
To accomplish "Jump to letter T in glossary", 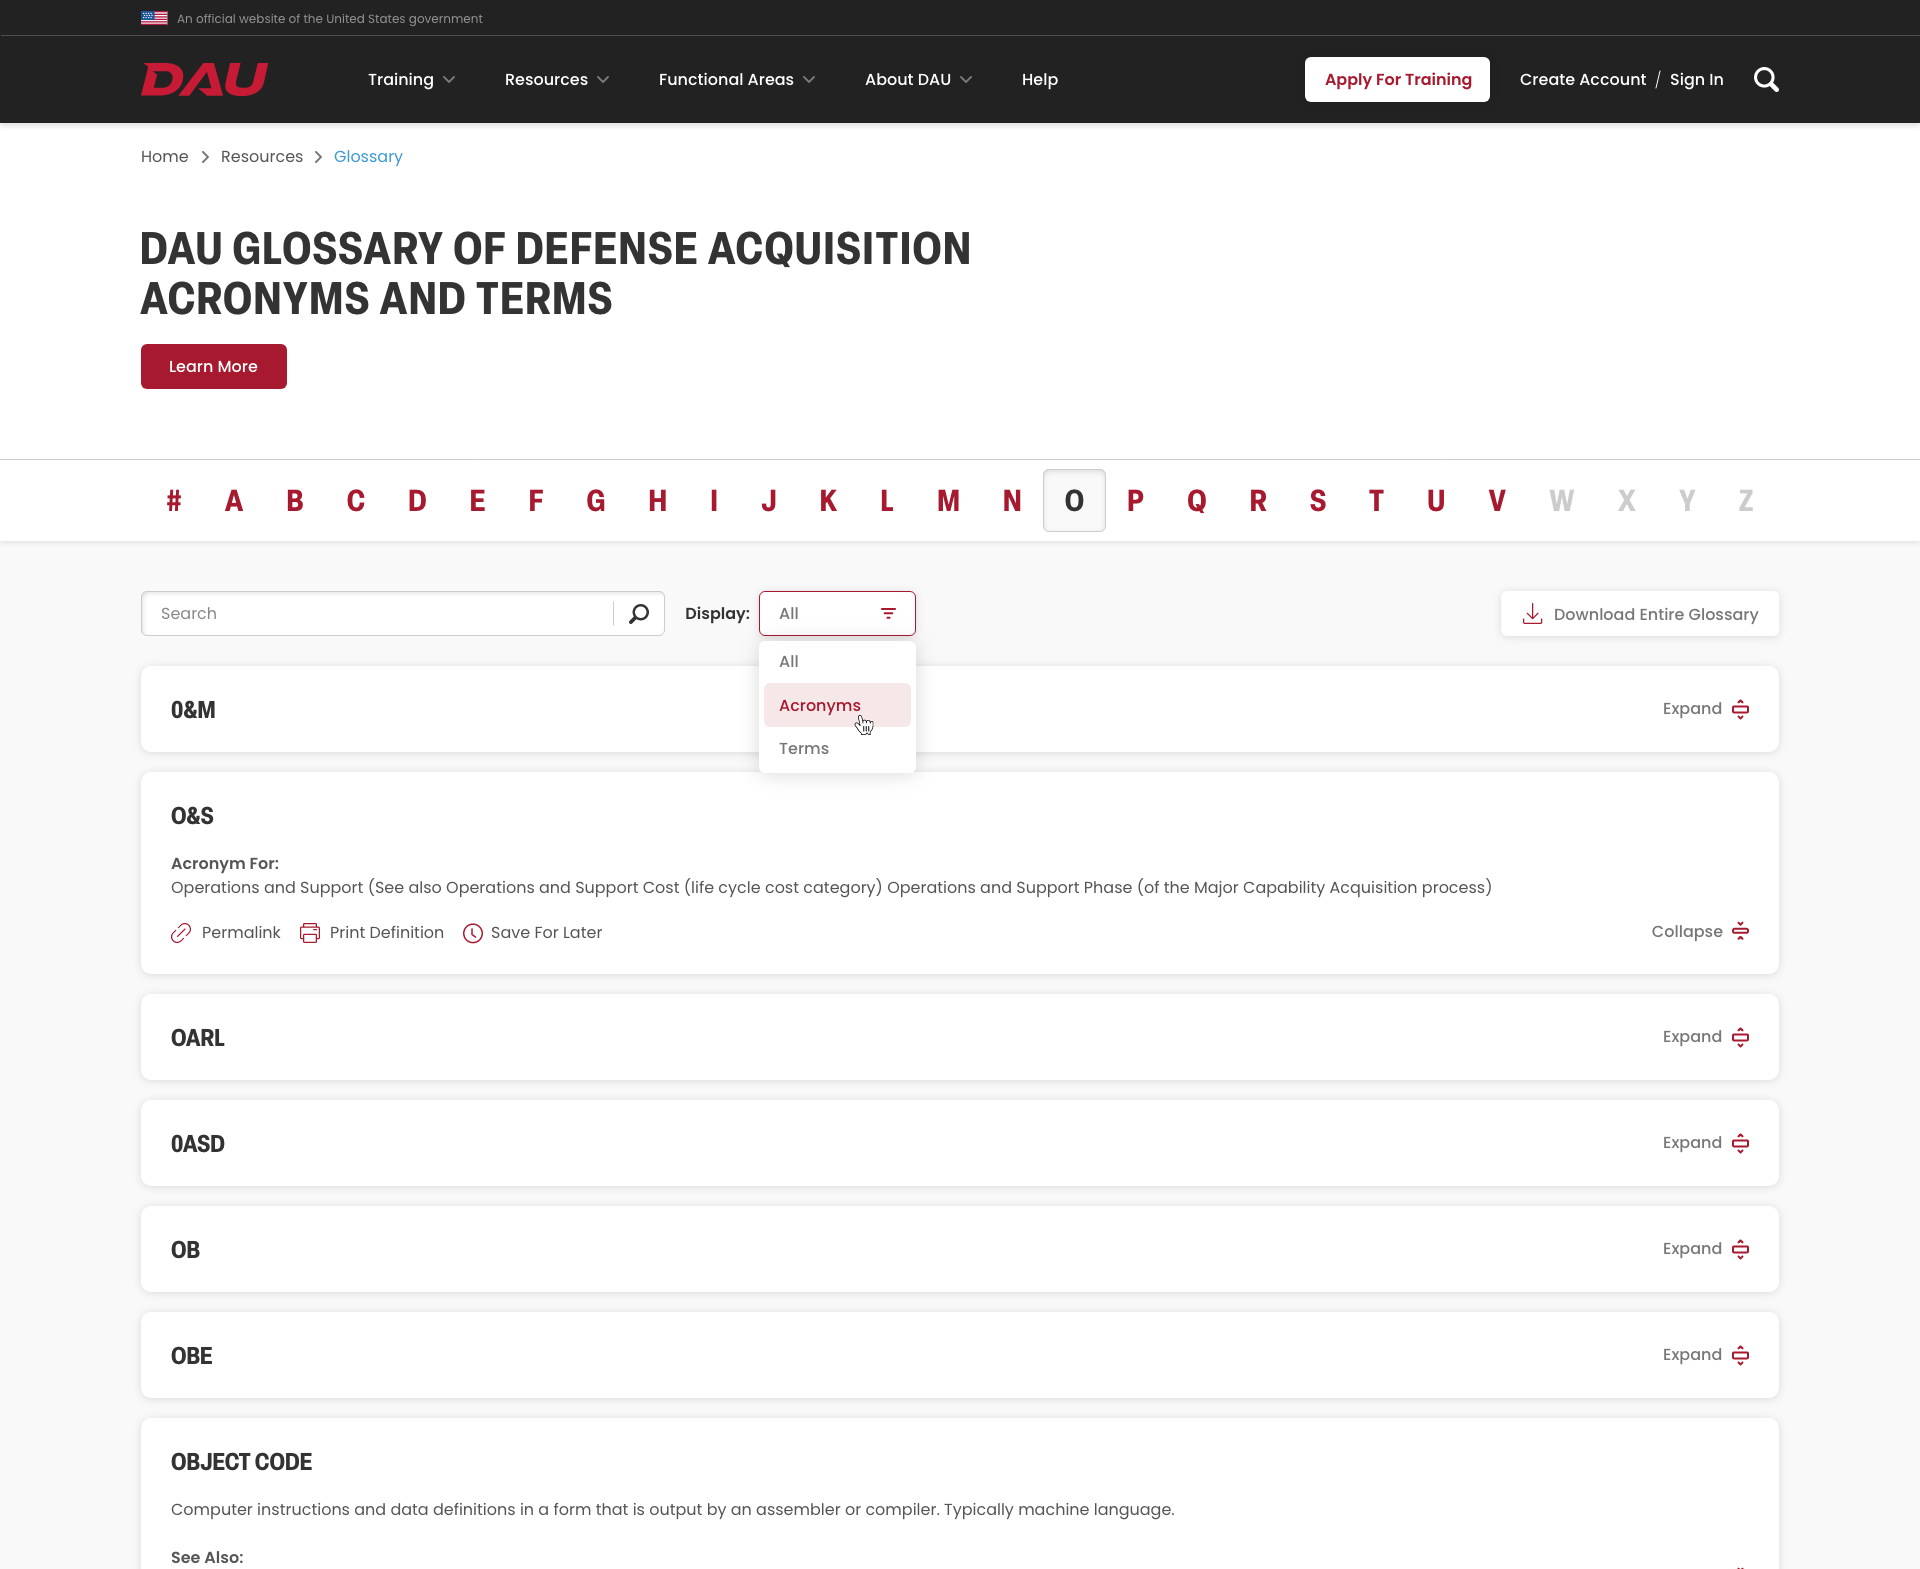I will (x=1376, y=500).
